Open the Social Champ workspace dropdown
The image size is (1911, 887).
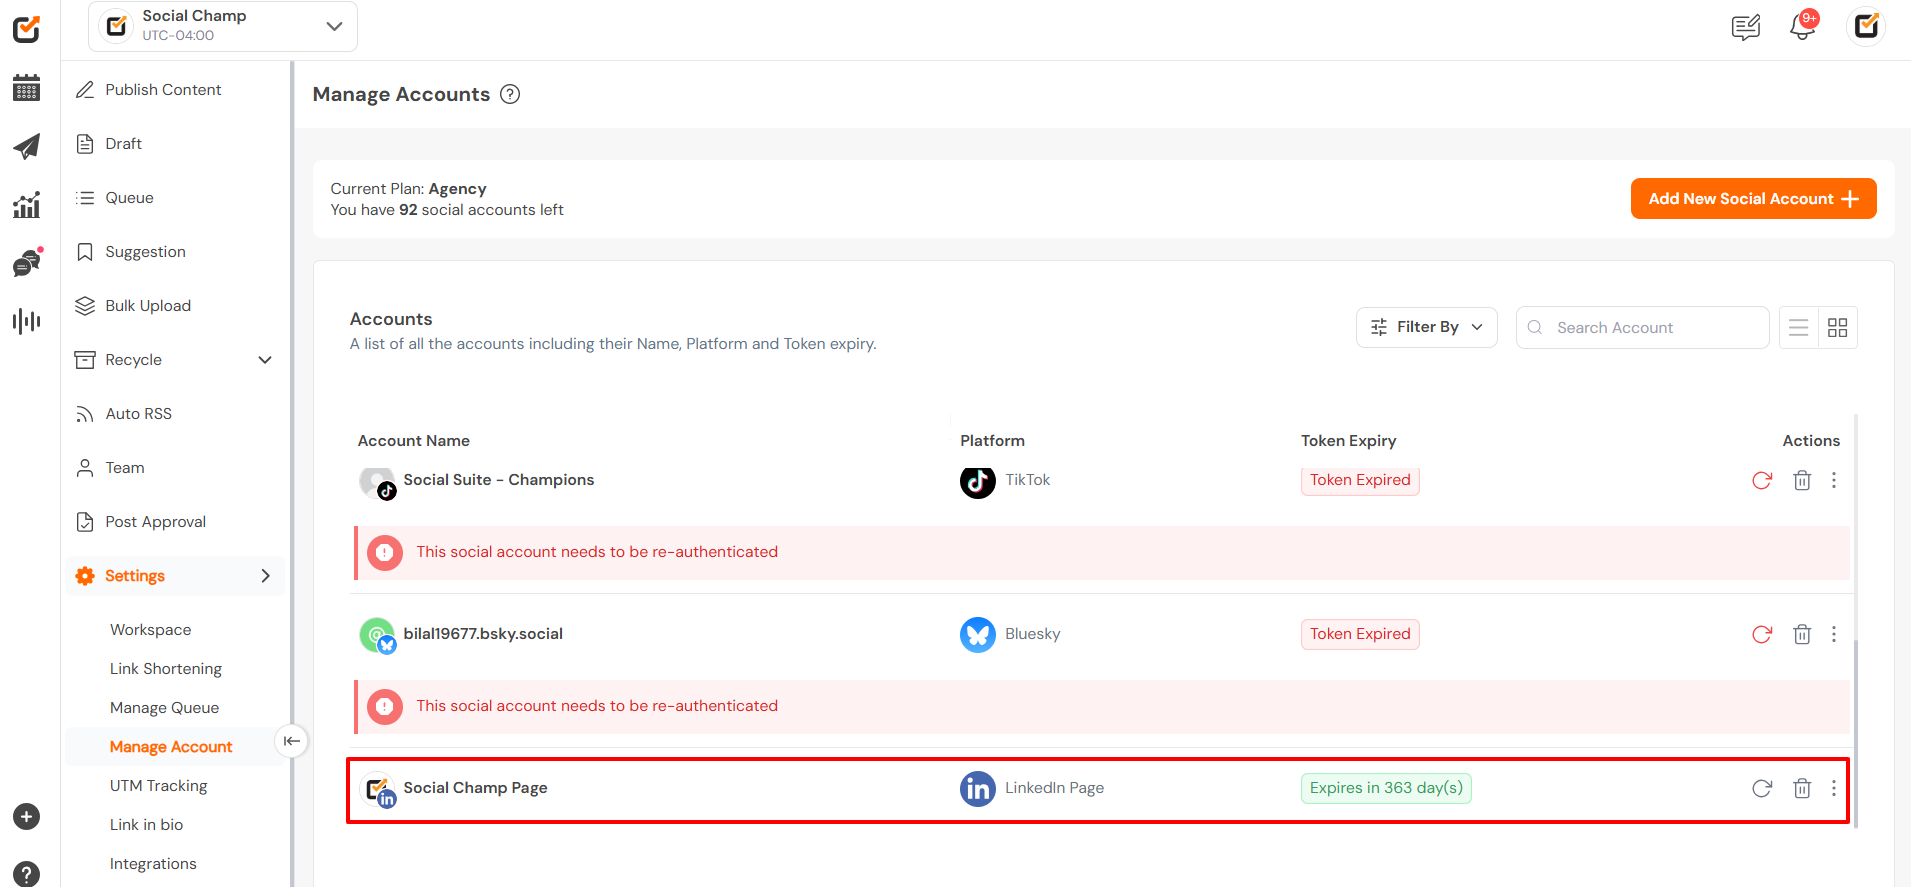coord(223,26)
